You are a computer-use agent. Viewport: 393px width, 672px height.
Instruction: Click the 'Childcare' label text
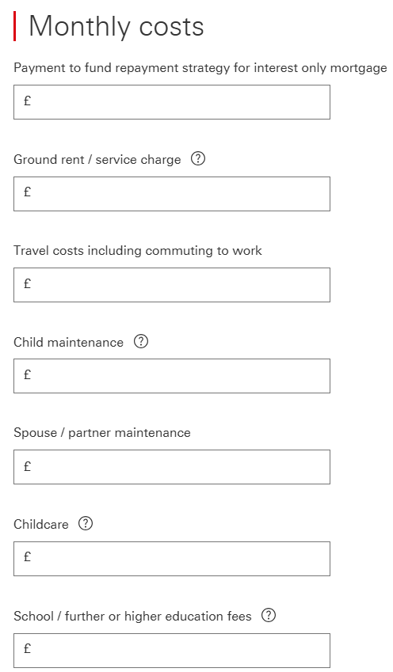click(41, 524)
